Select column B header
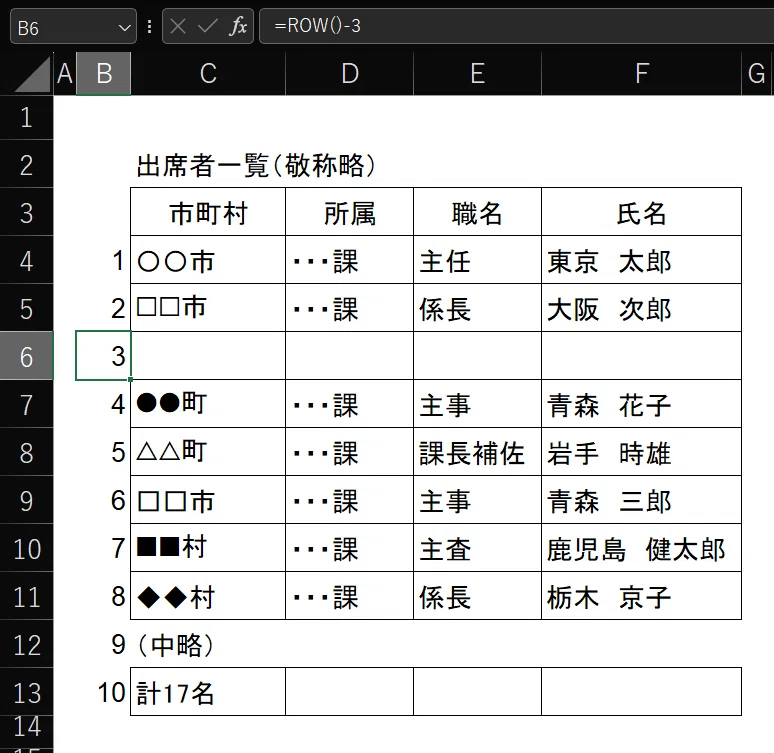Screen dimensions: 774x753 pos(104,74)
